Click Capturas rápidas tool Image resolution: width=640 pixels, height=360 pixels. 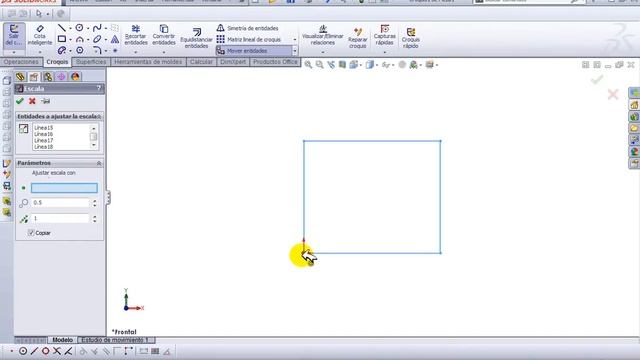pos(384,35)
